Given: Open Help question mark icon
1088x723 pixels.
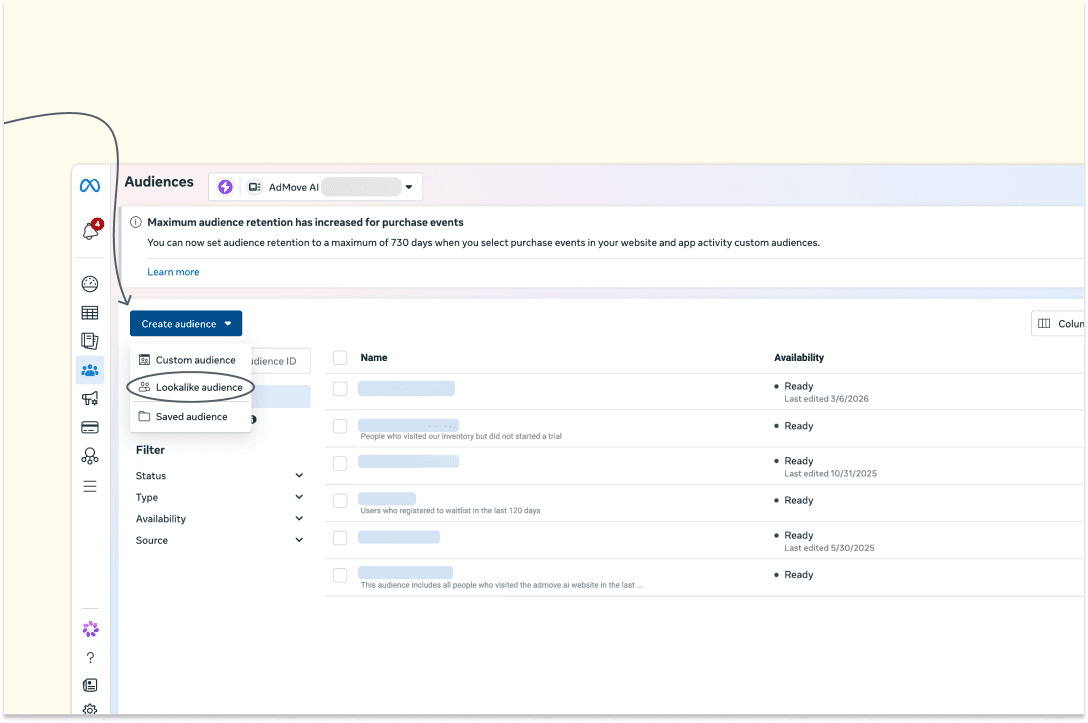Looking at the screenshot, I should coord(90,658).
